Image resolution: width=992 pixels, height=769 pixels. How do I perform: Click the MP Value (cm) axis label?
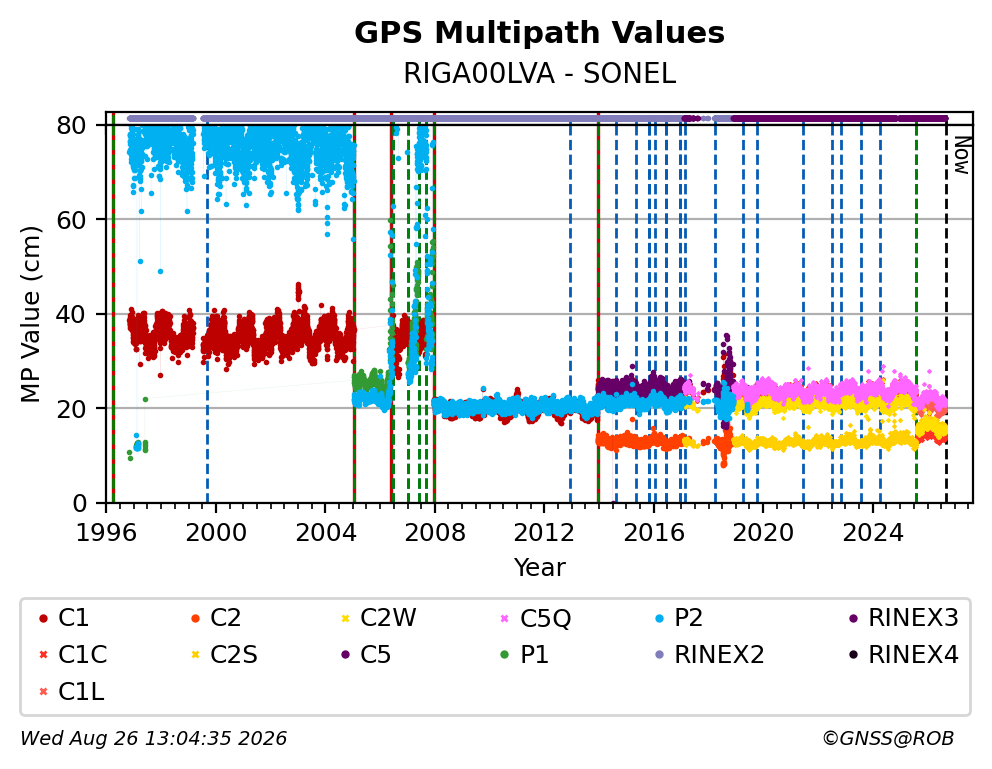click(x=30, y=314)
